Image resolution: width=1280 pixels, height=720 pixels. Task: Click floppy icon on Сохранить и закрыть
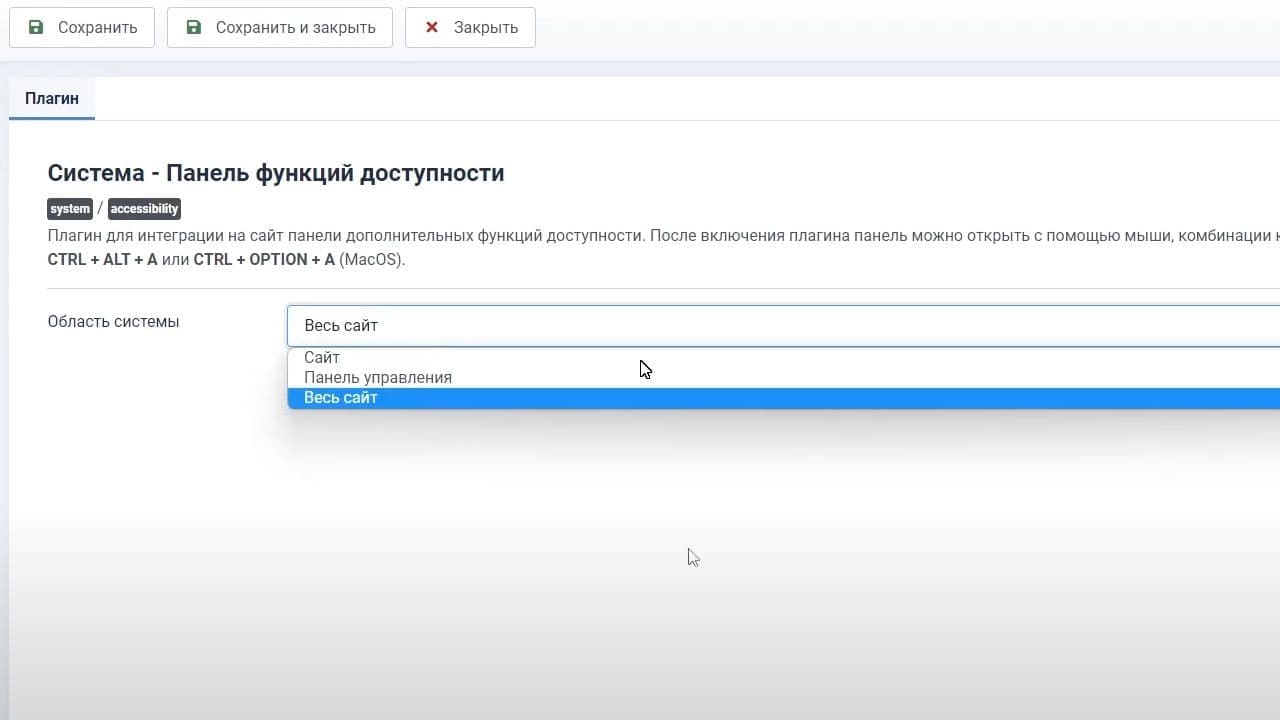194,27
